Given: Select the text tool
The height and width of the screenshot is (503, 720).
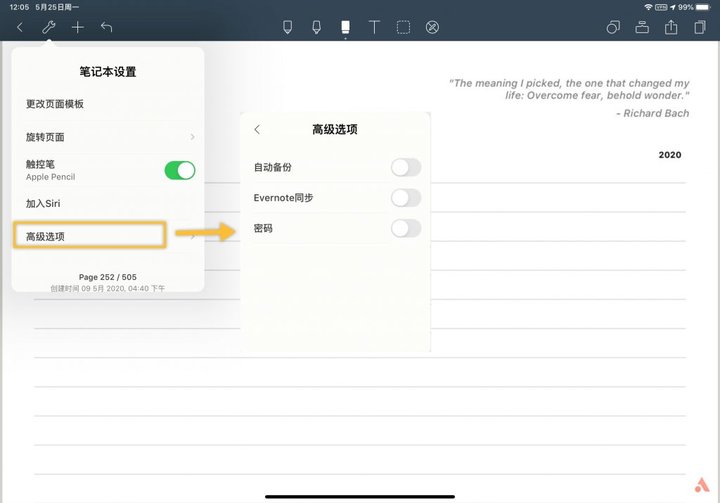Looking at the screenshot, I should coord(374,27).
